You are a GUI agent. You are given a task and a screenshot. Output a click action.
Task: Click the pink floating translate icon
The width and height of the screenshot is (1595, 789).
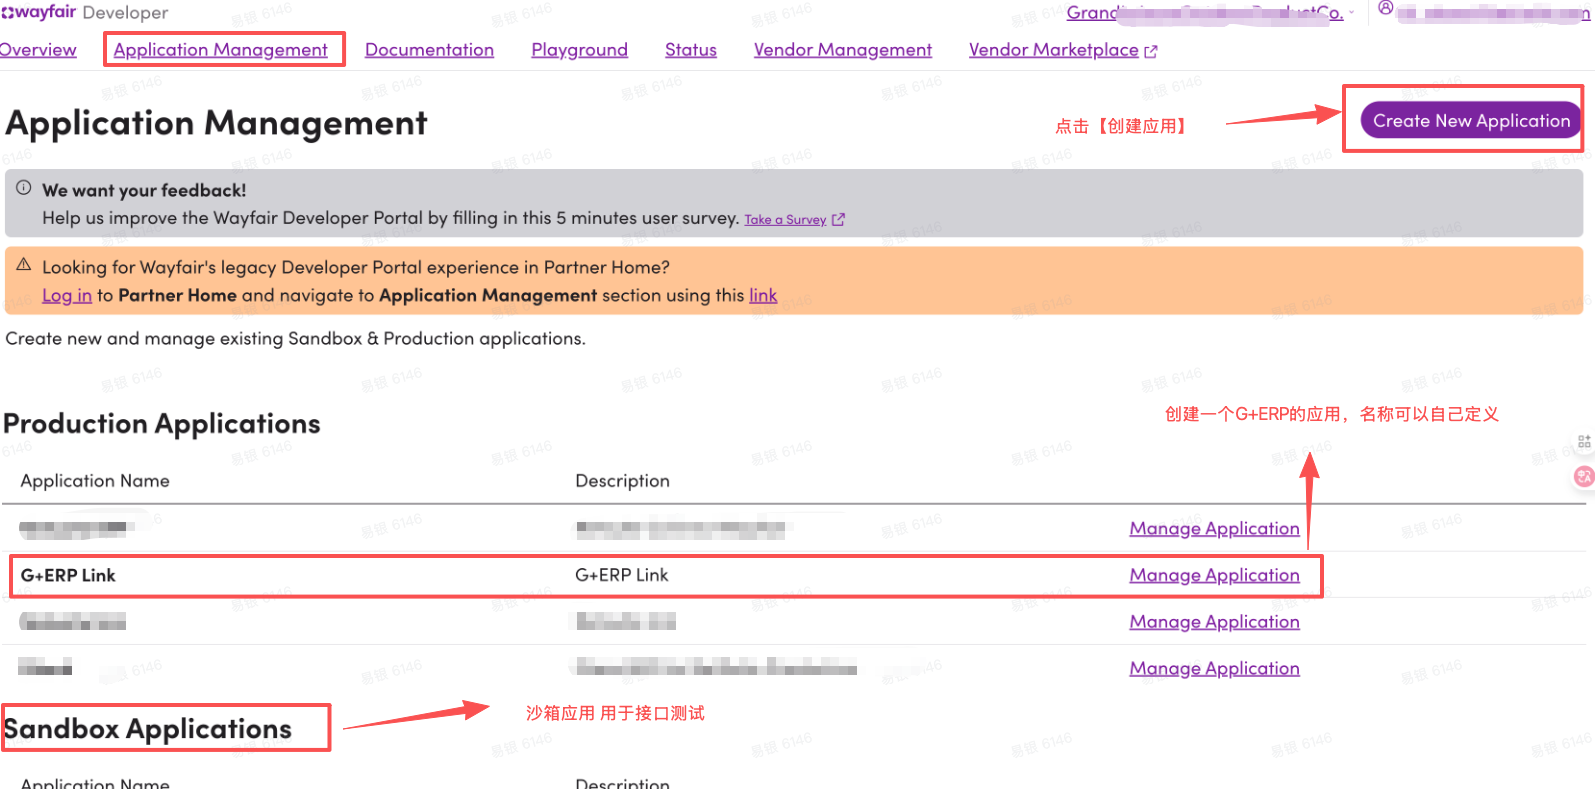[x=1584, y=476]
